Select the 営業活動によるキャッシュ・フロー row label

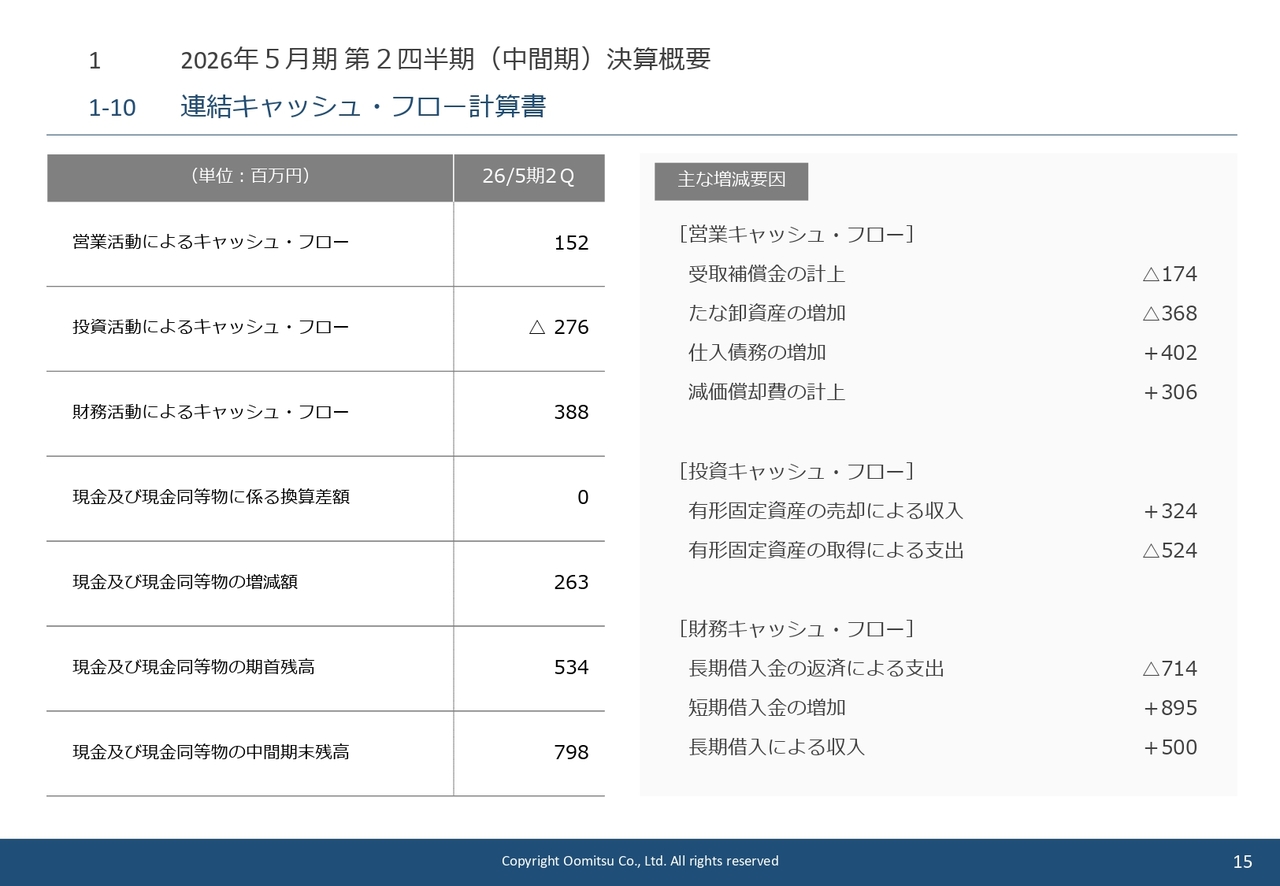[x=211, y=242]
